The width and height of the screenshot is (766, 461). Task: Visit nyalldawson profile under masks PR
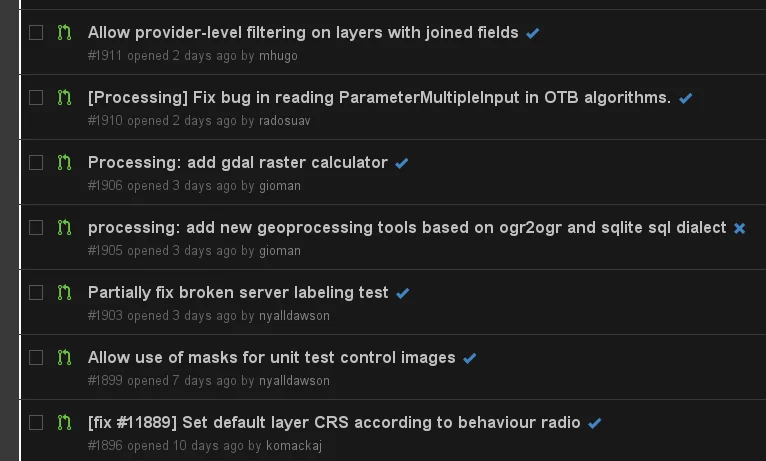coord(294,381)
